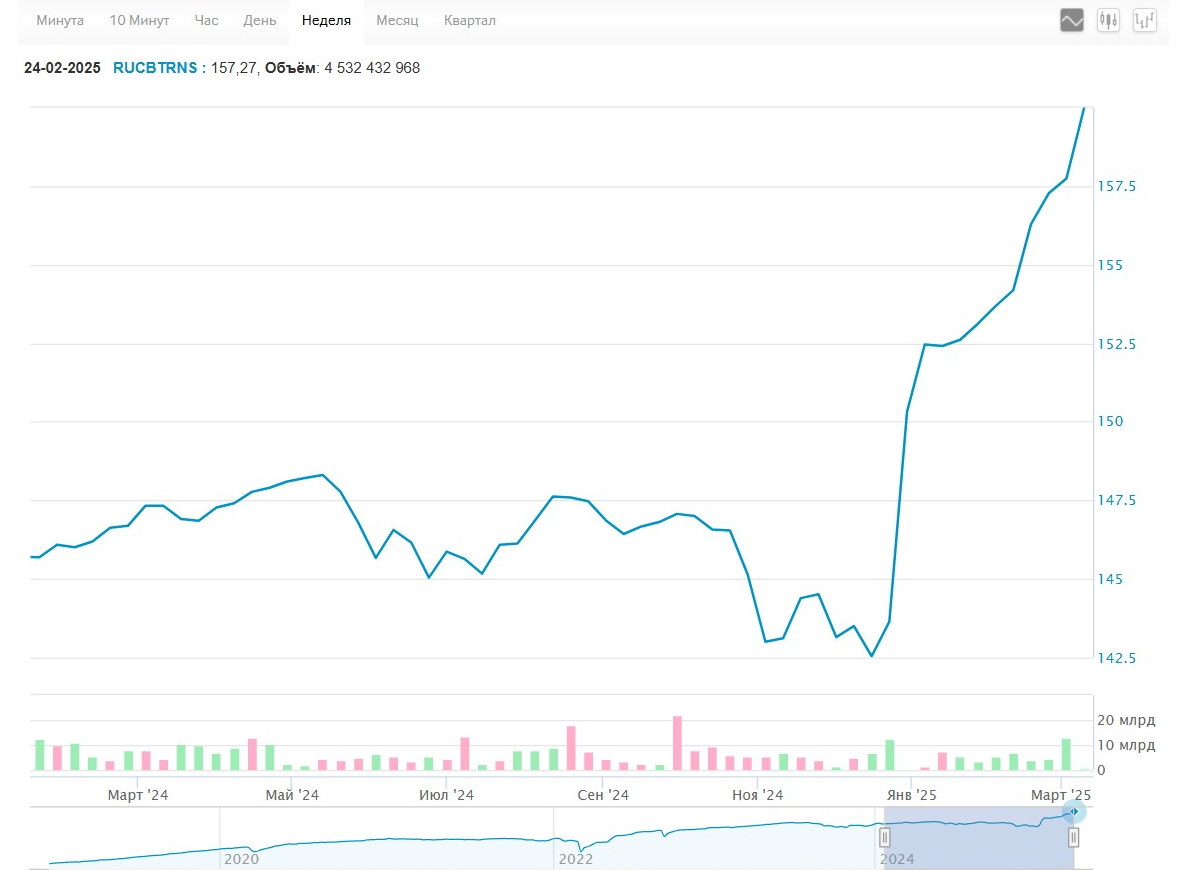Viewport: 1183px width, 870px height.
Task: Switch to candlestick chart view
Action: coord(1108,20)
